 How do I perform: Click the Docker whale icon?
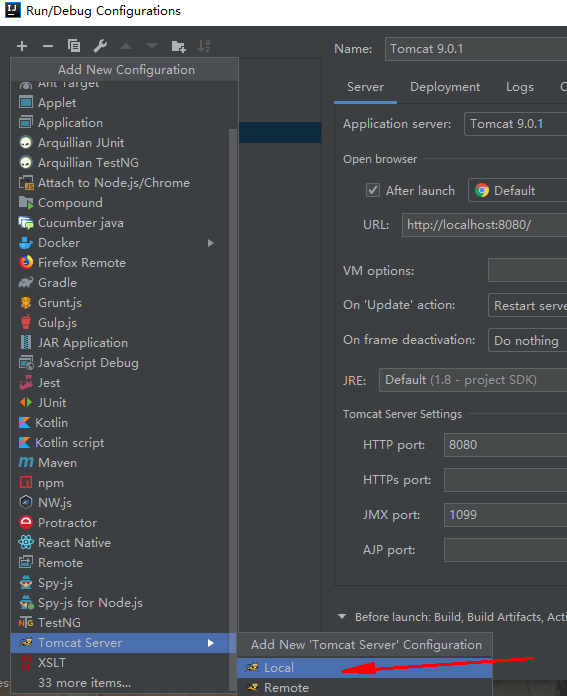click(x=26, y=243)
